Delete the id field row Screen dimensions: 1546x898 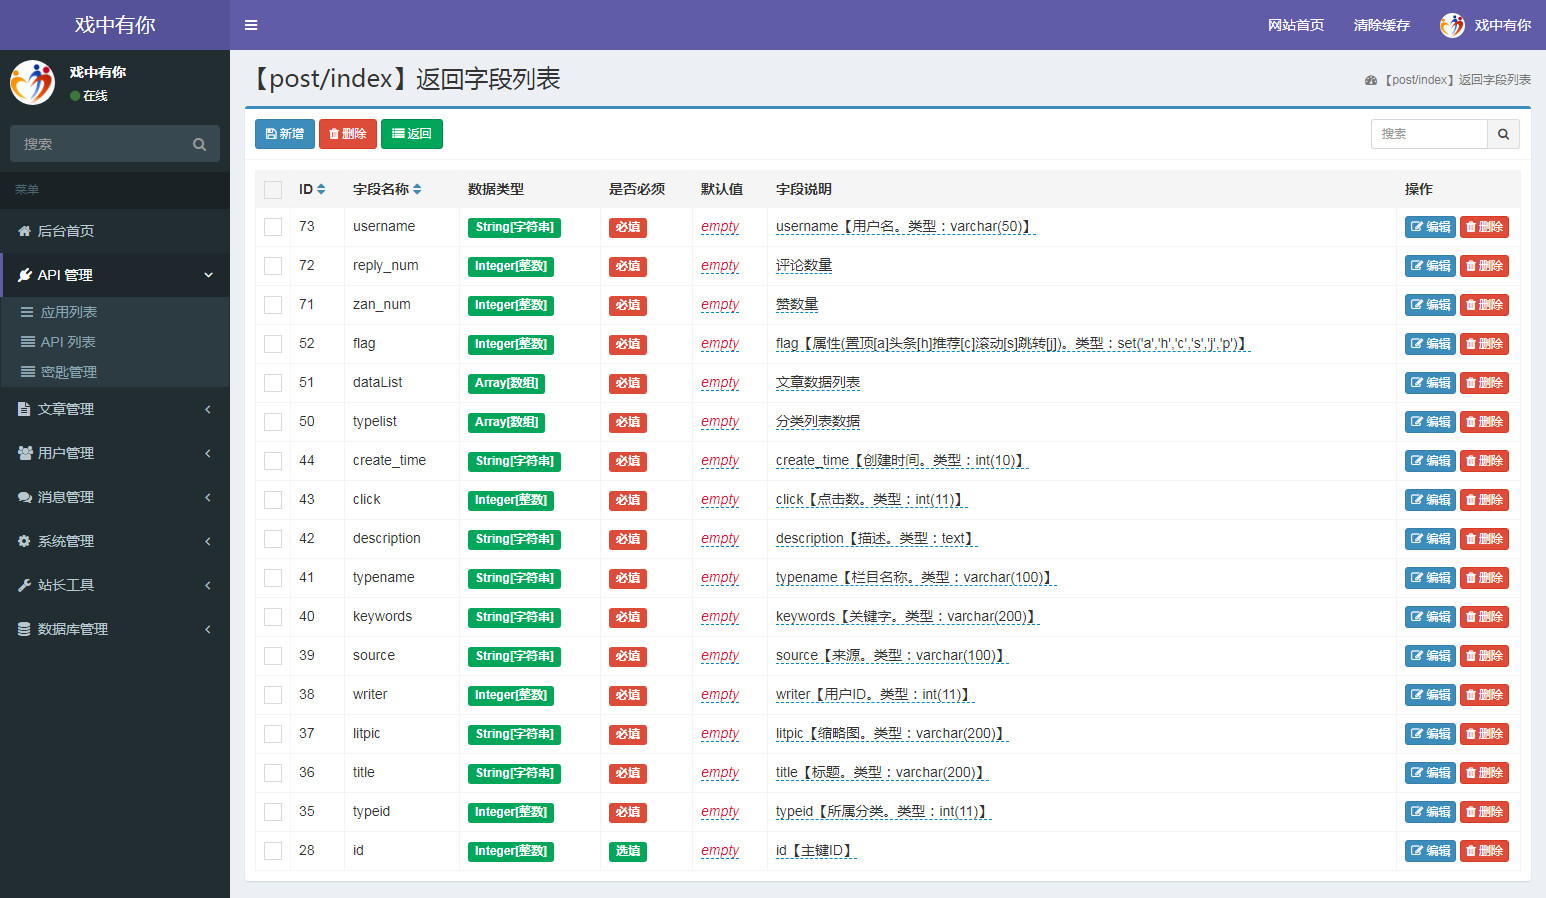pos(1484,851)
